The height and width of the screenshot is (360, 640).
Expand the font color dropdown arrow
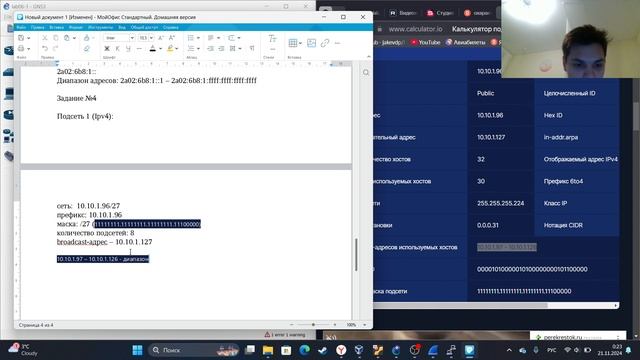(x=160, y=49)
